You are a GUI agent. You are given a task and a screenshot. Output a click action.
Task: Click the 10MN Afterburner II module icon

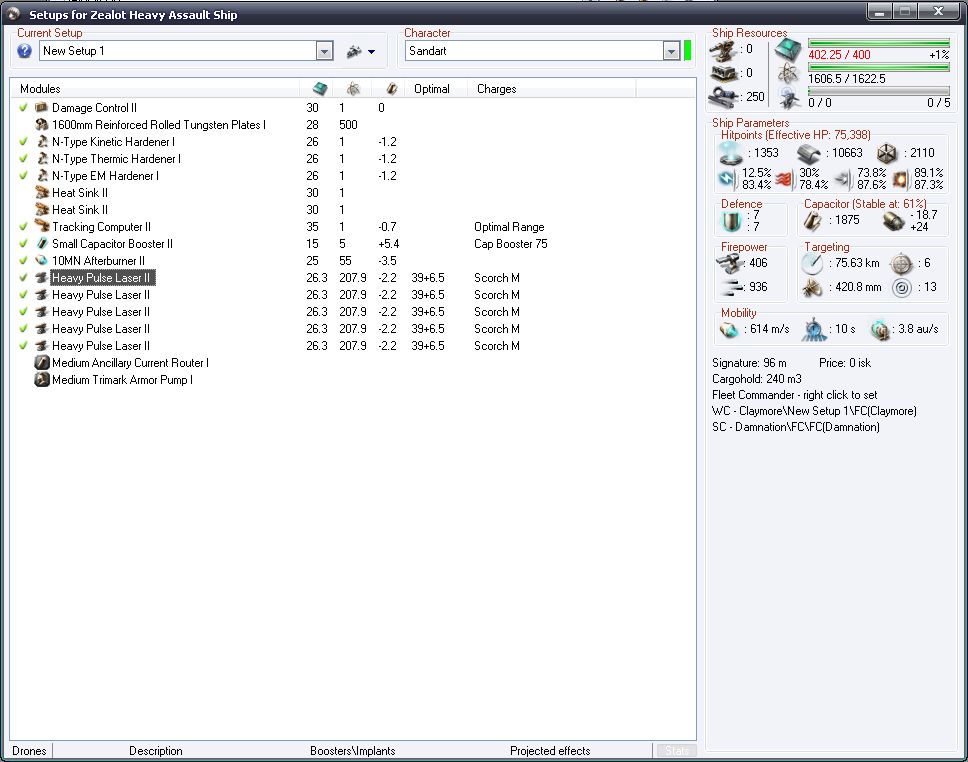[x=41, y=261]
